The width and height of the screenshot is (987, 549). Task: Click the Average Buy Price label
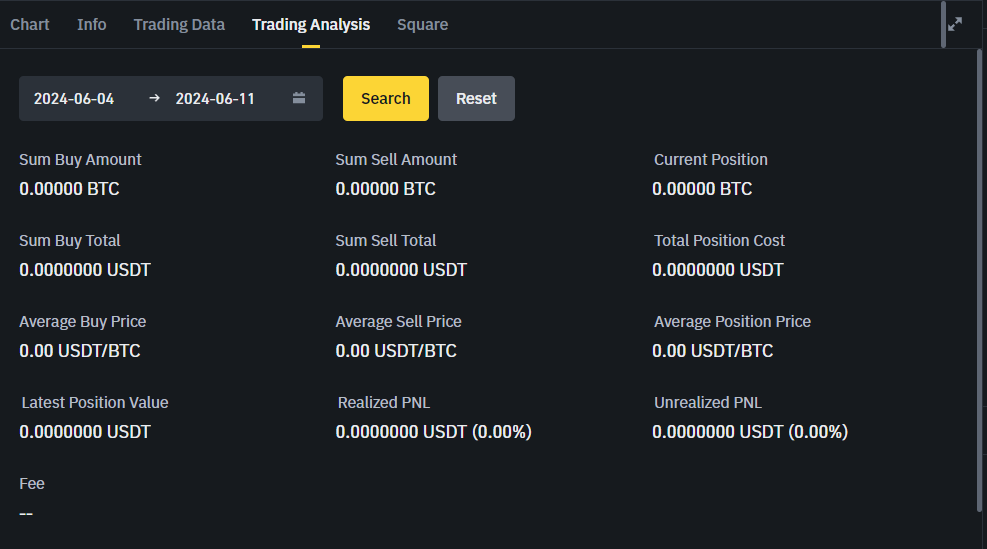pos(82,321)
